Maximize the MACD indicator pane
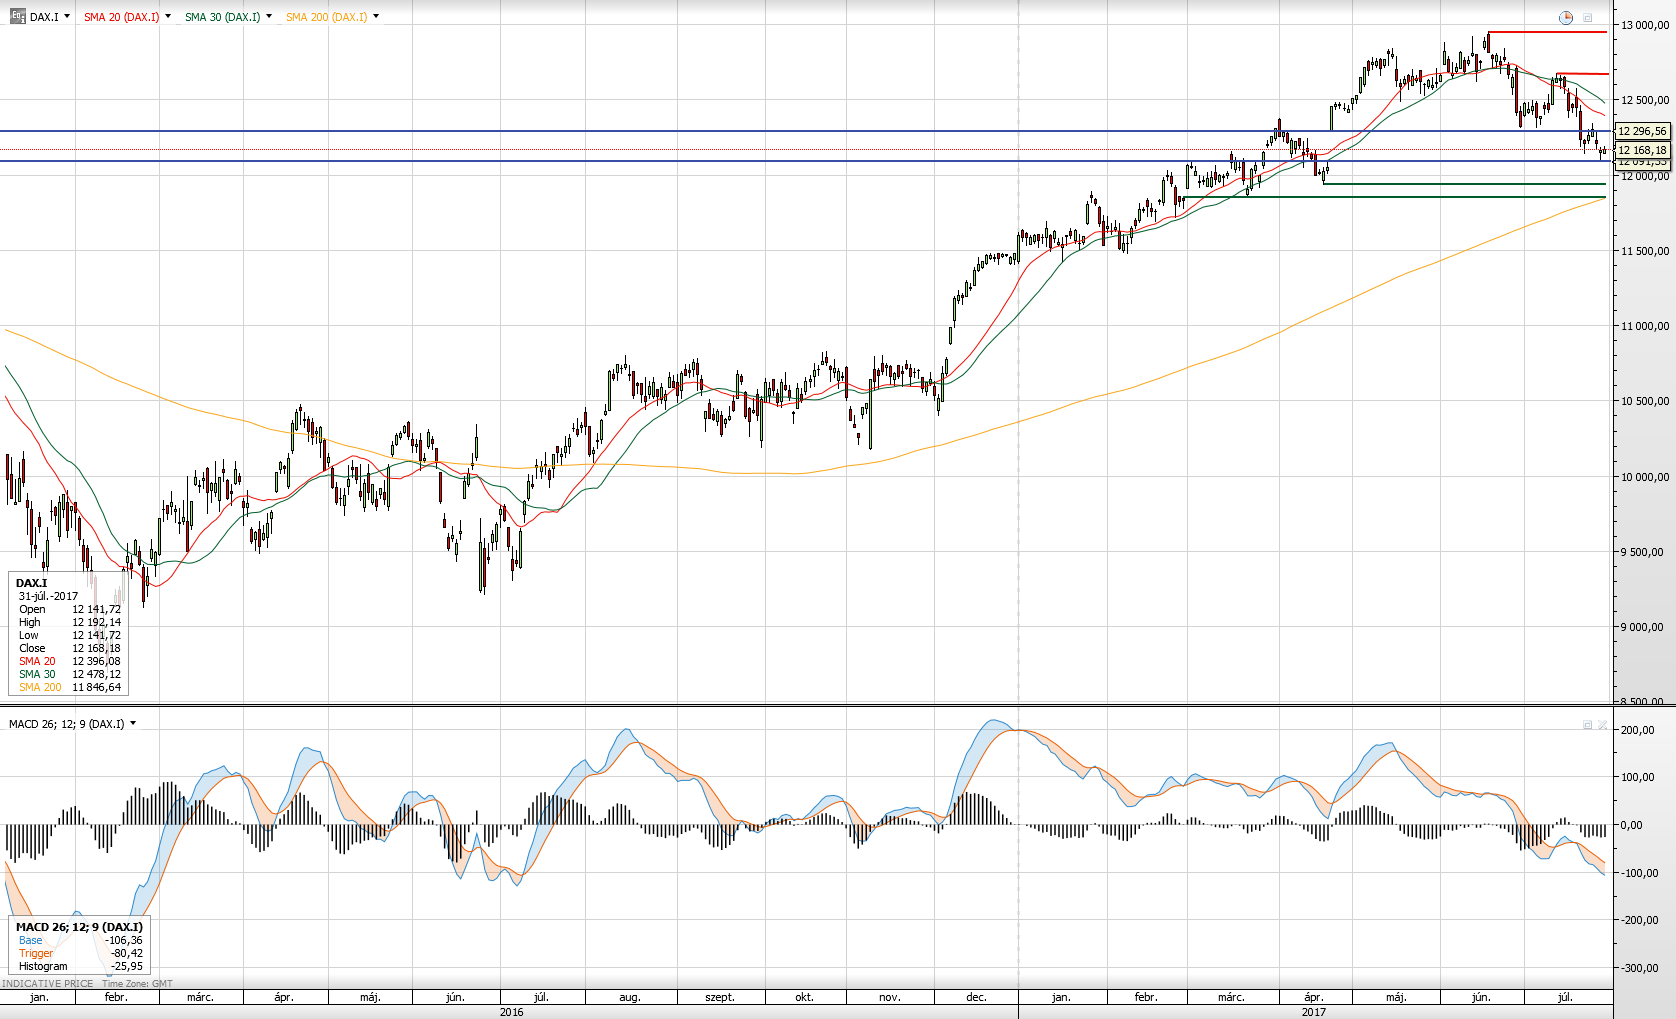 tap(1587, 725)
